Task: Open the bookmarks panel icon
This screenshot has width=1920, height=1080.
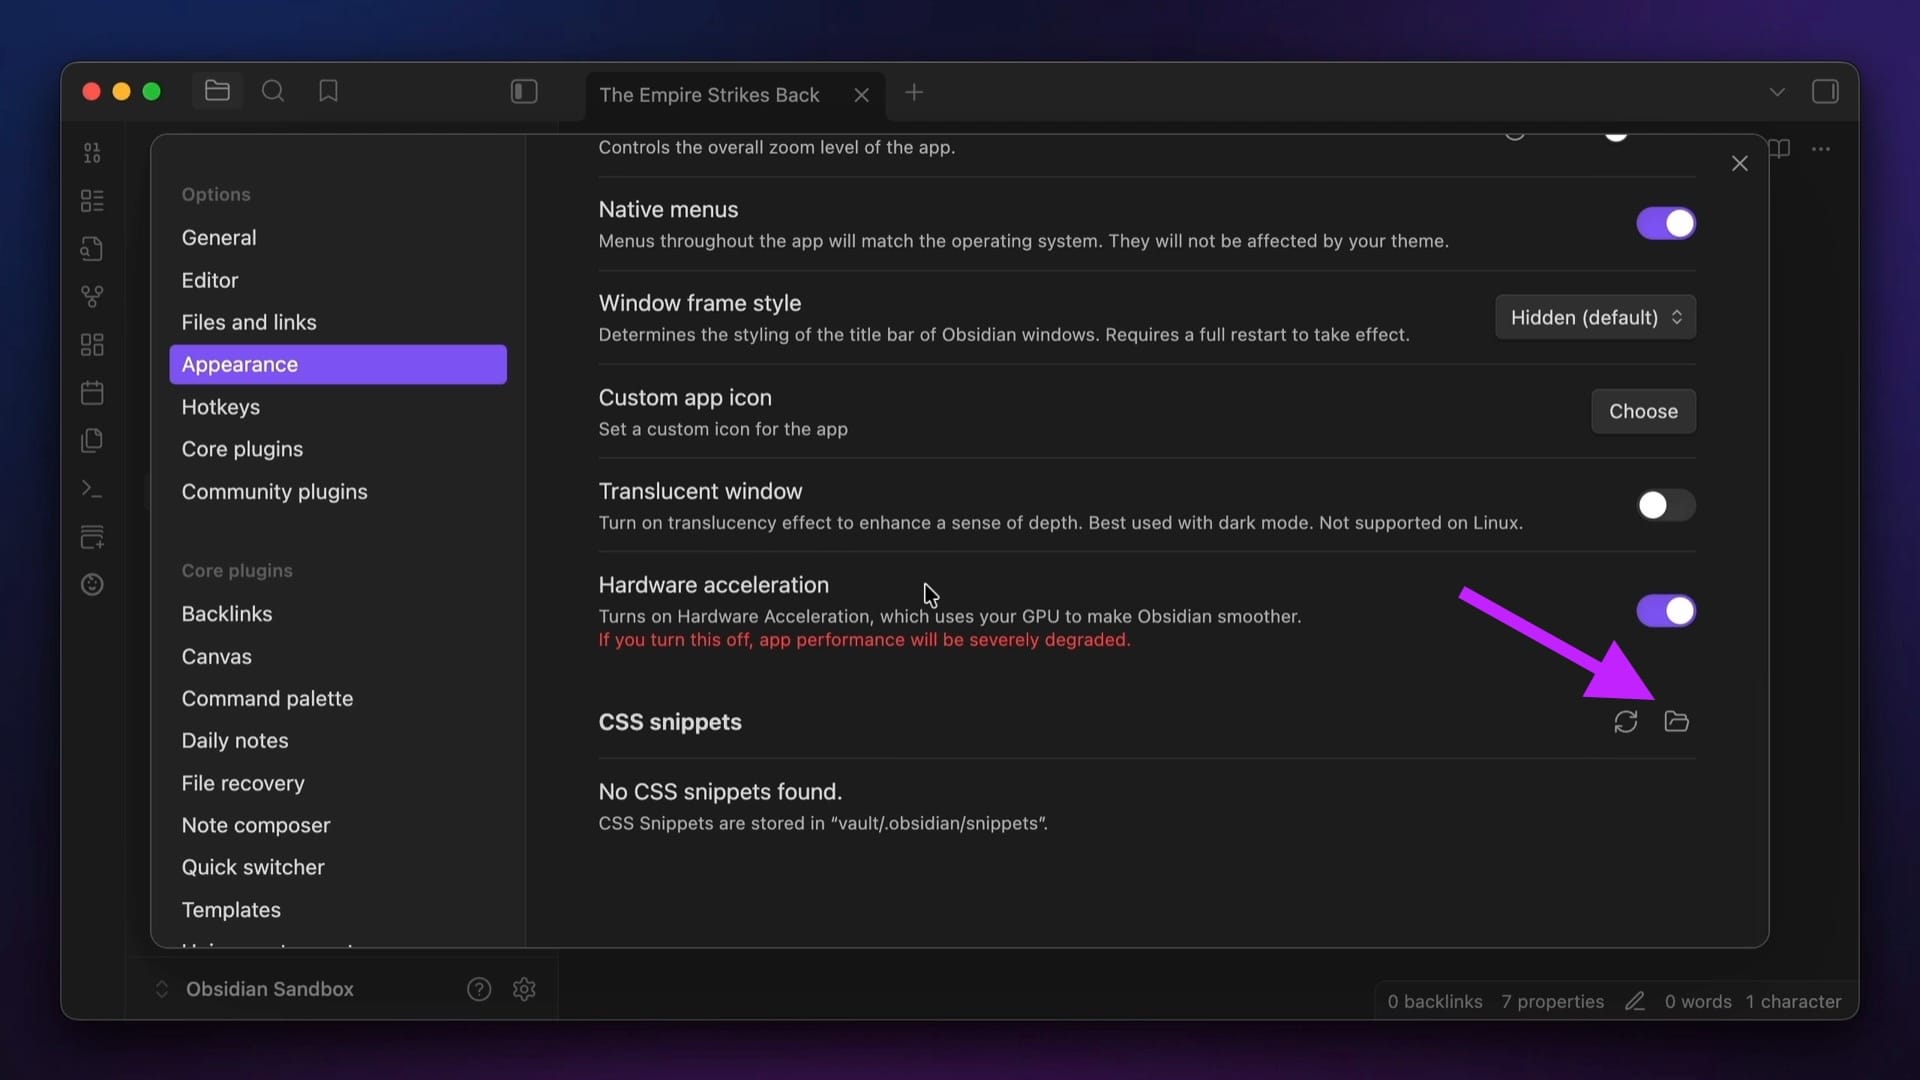Action: (328, 92)
